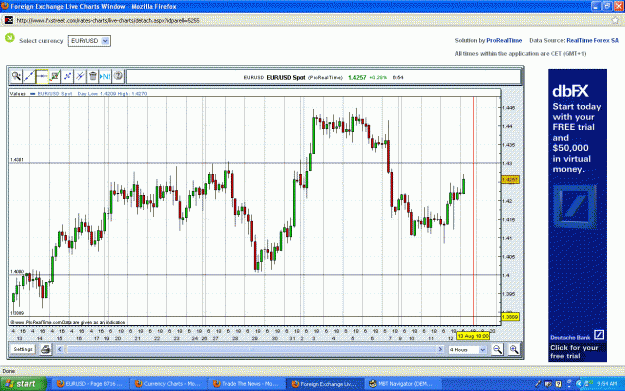The image size is (625, 391).
Task: Click the green 1.4257 price in header
Action: pyautogui.click(x=357, y=77)
